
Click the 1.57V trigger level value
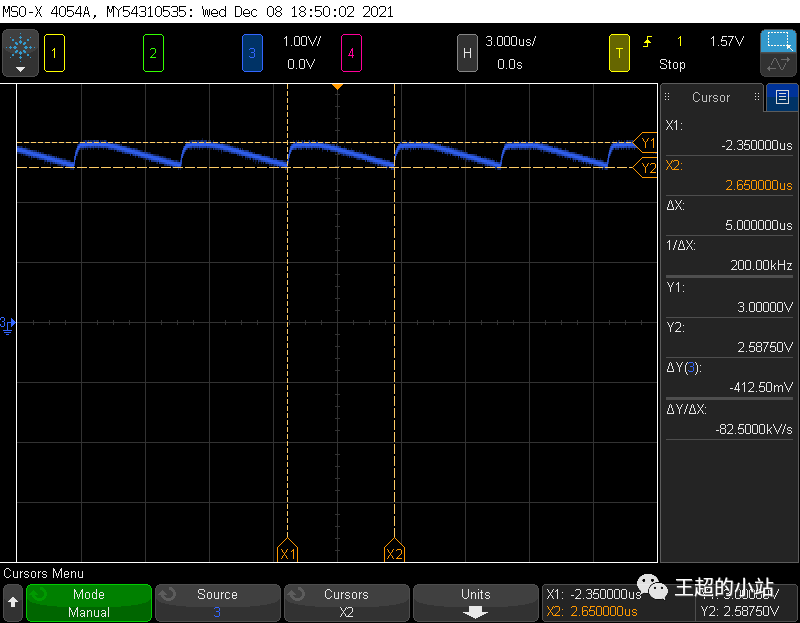pos(727,41)
